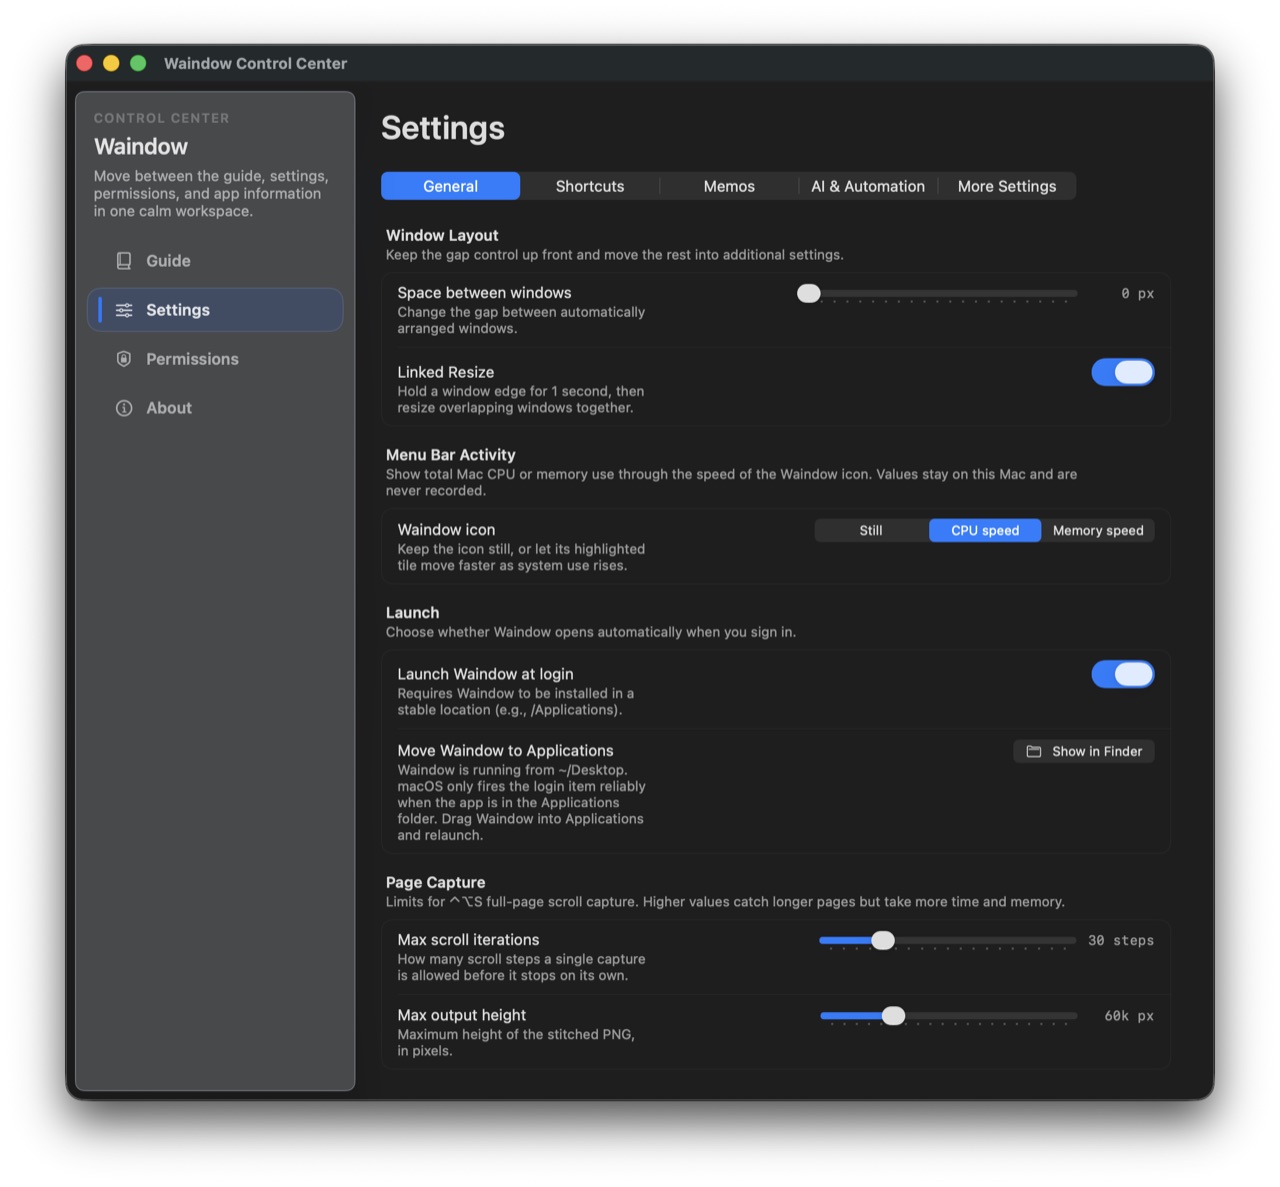Click the Space between windows slider thumb
This screenshot has width=1280, height=1187.
click(x=809, y=293)
